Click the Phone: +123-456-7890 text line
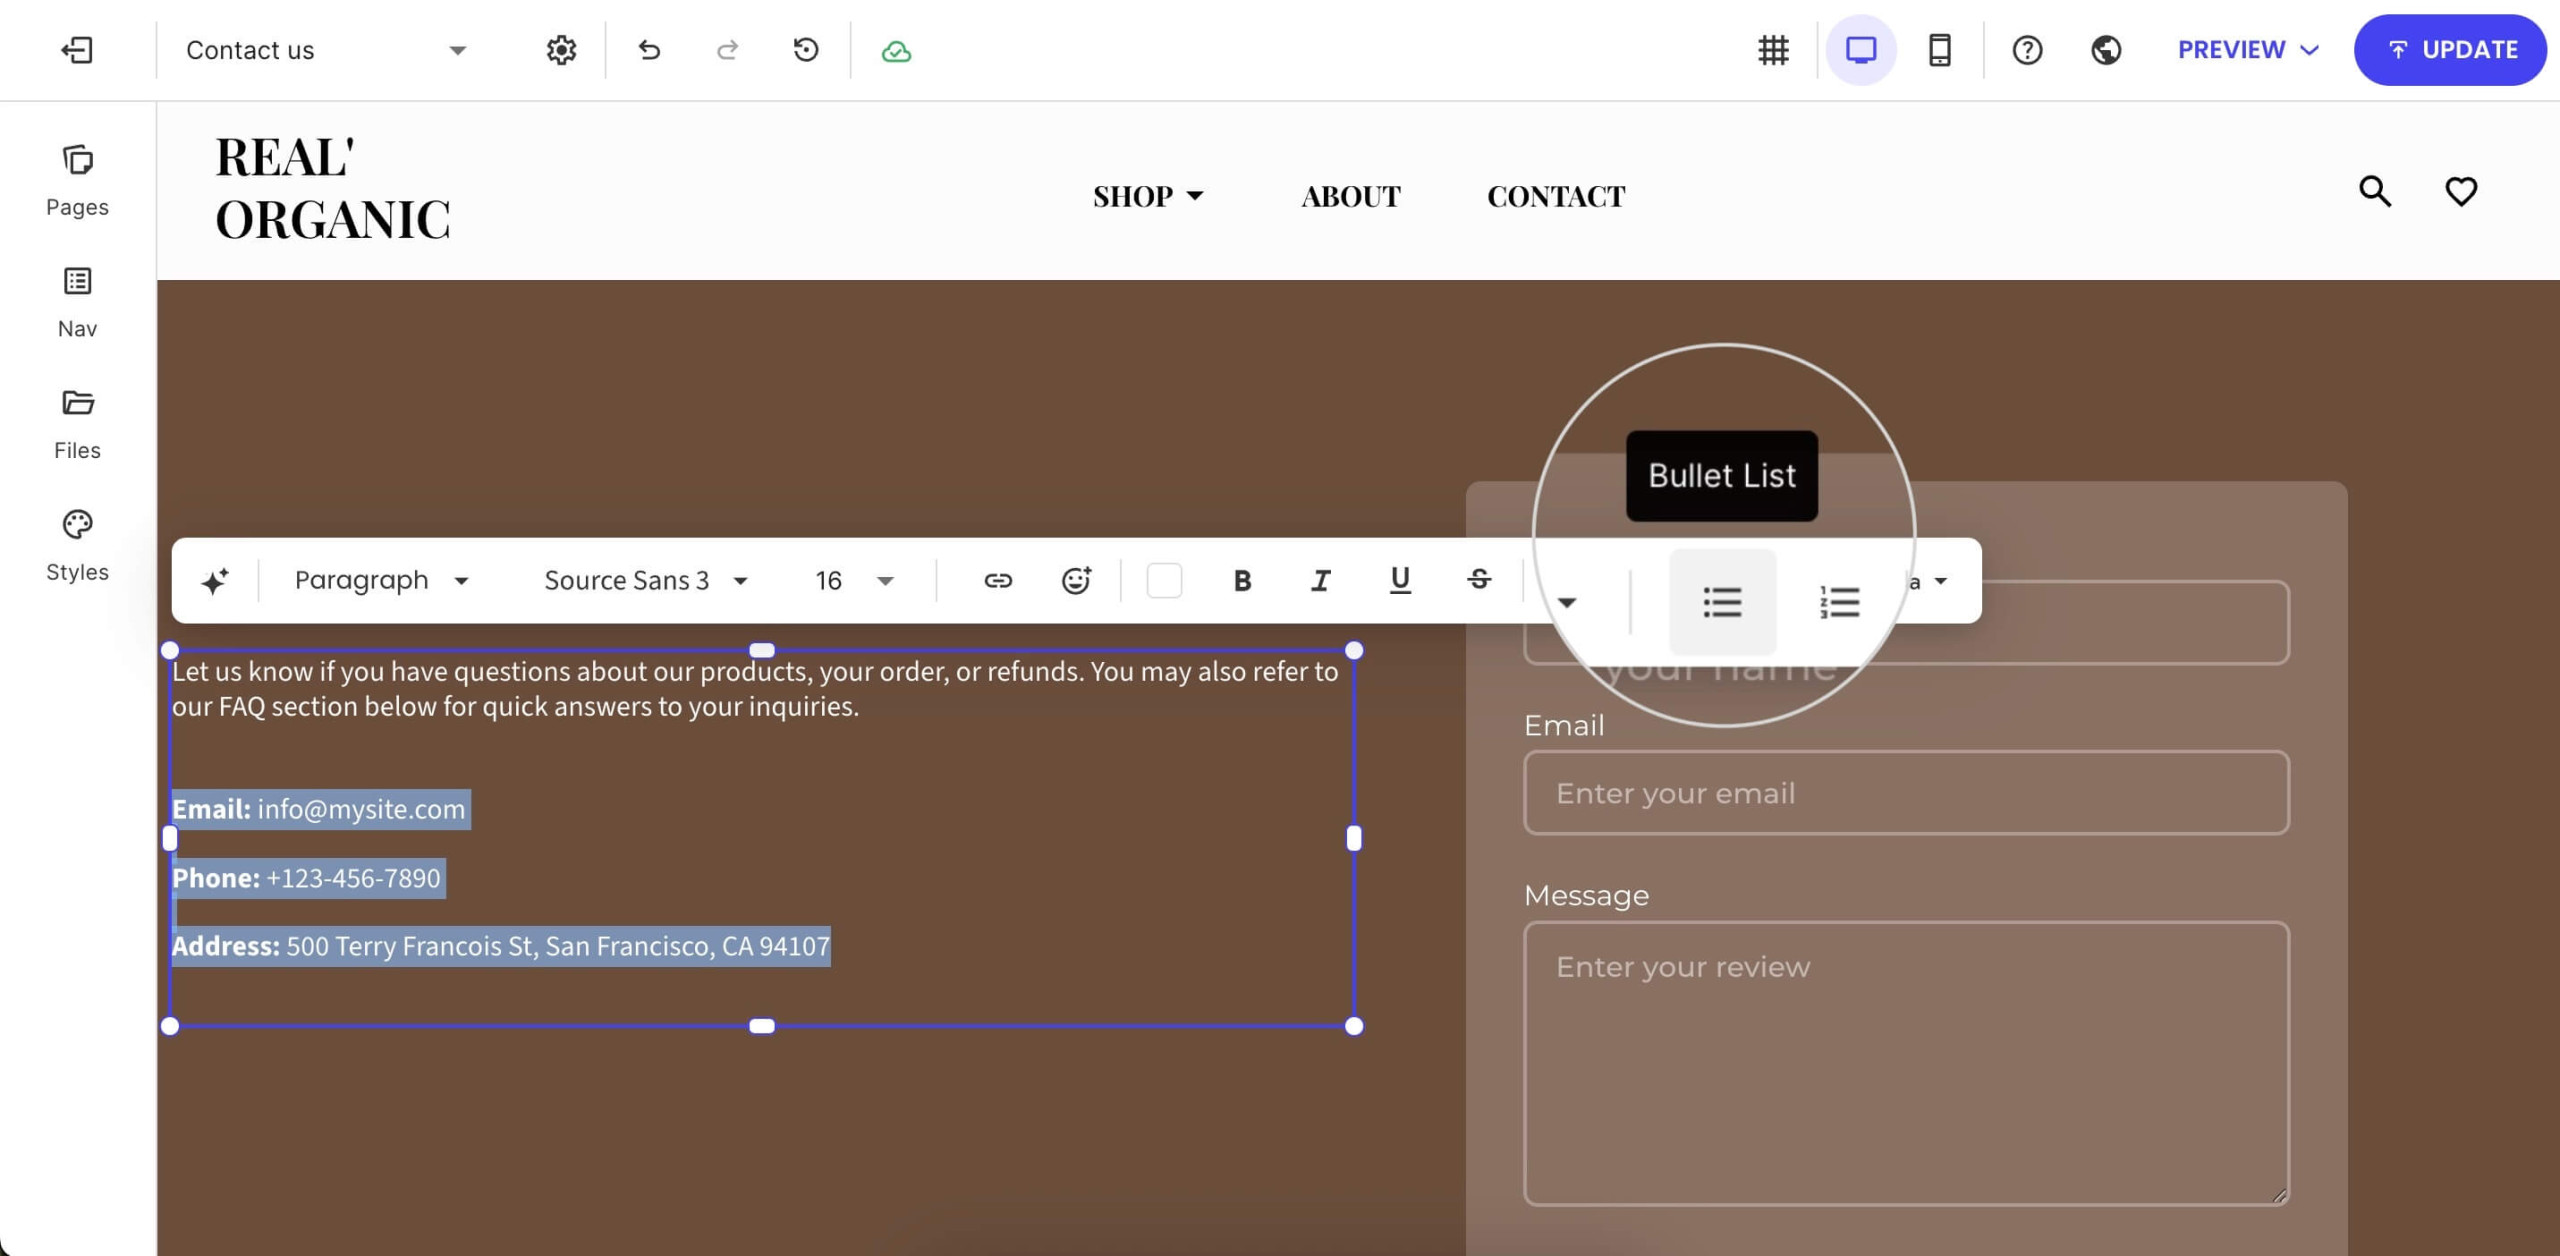 tap(306, 878)
